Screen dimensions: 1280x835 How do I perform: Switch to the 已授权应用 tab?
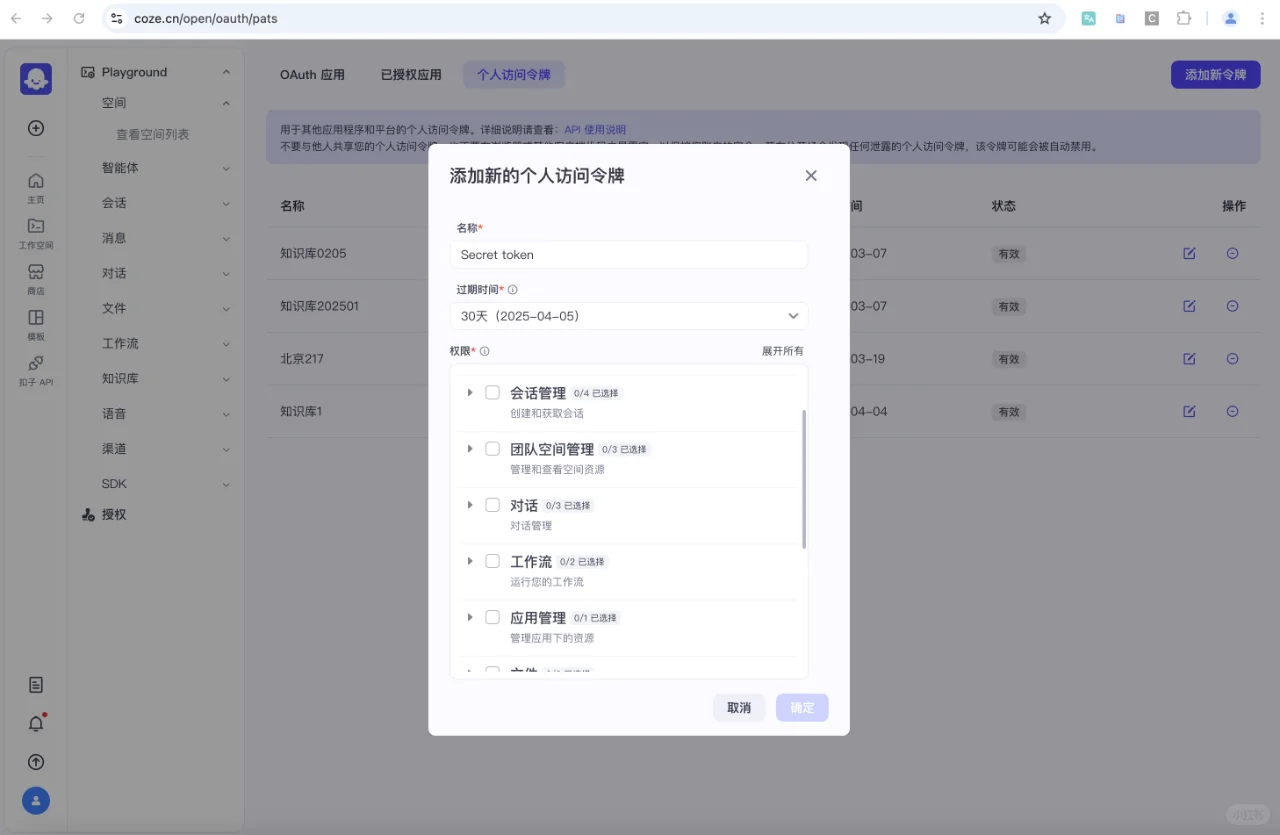pyautogui.click(x=411, y=75)
